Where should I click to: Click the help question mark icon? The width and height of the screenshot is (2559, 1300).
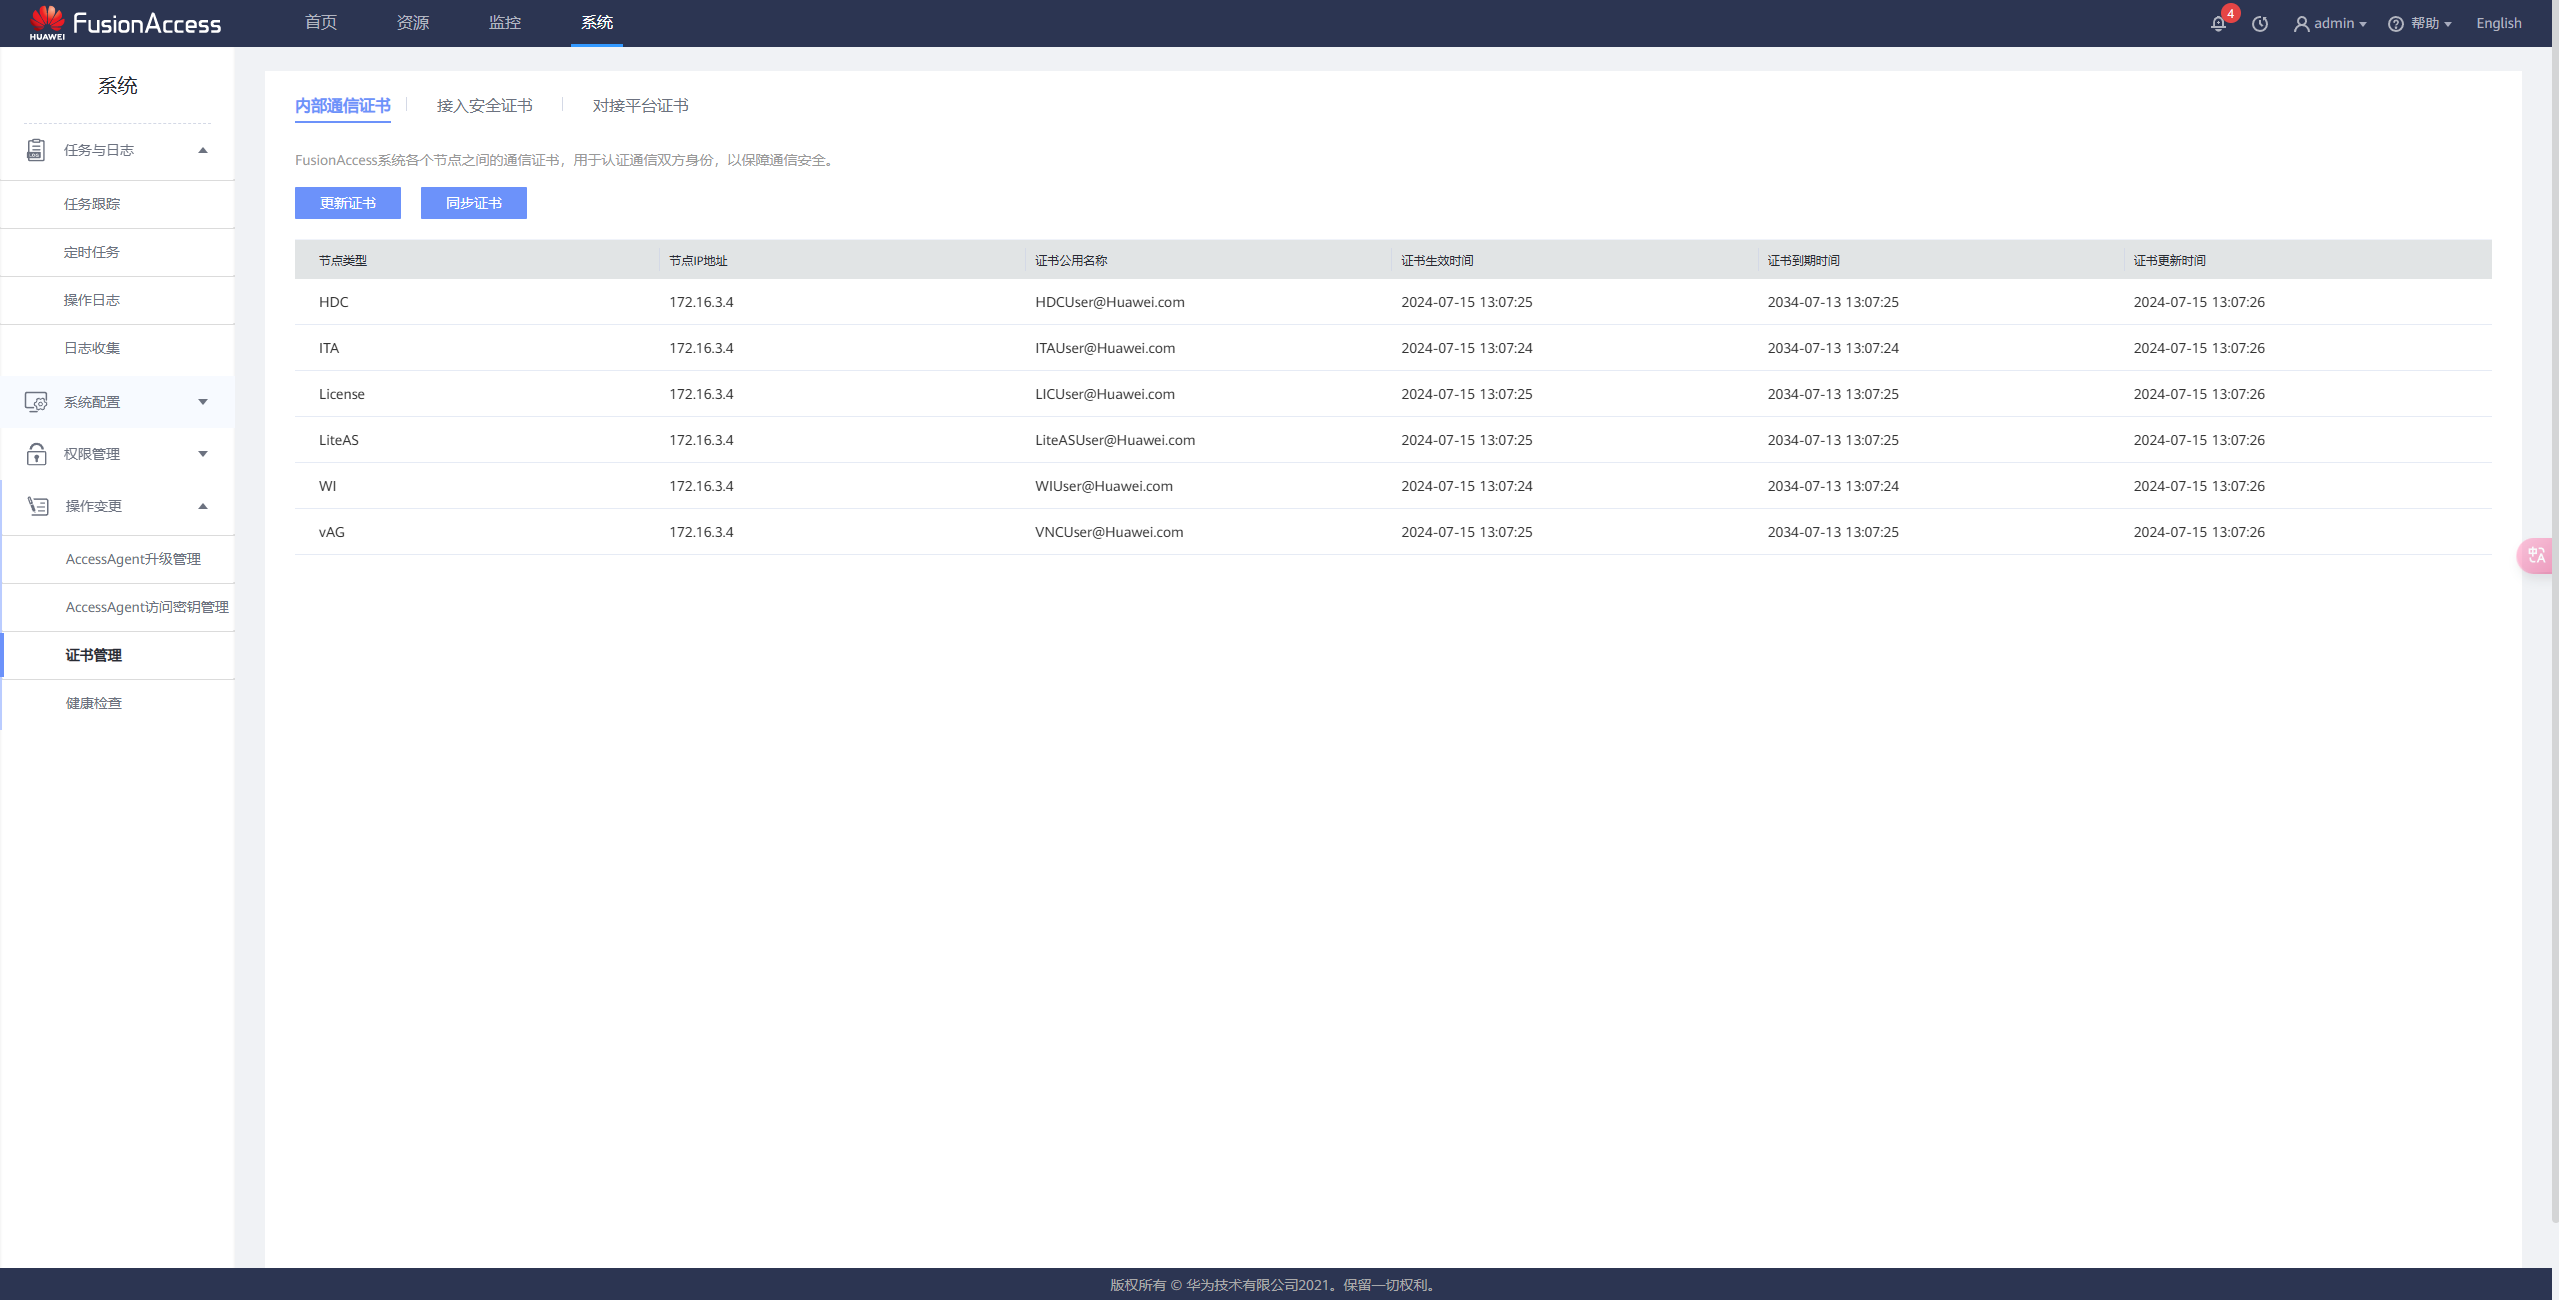point(2395,24)
